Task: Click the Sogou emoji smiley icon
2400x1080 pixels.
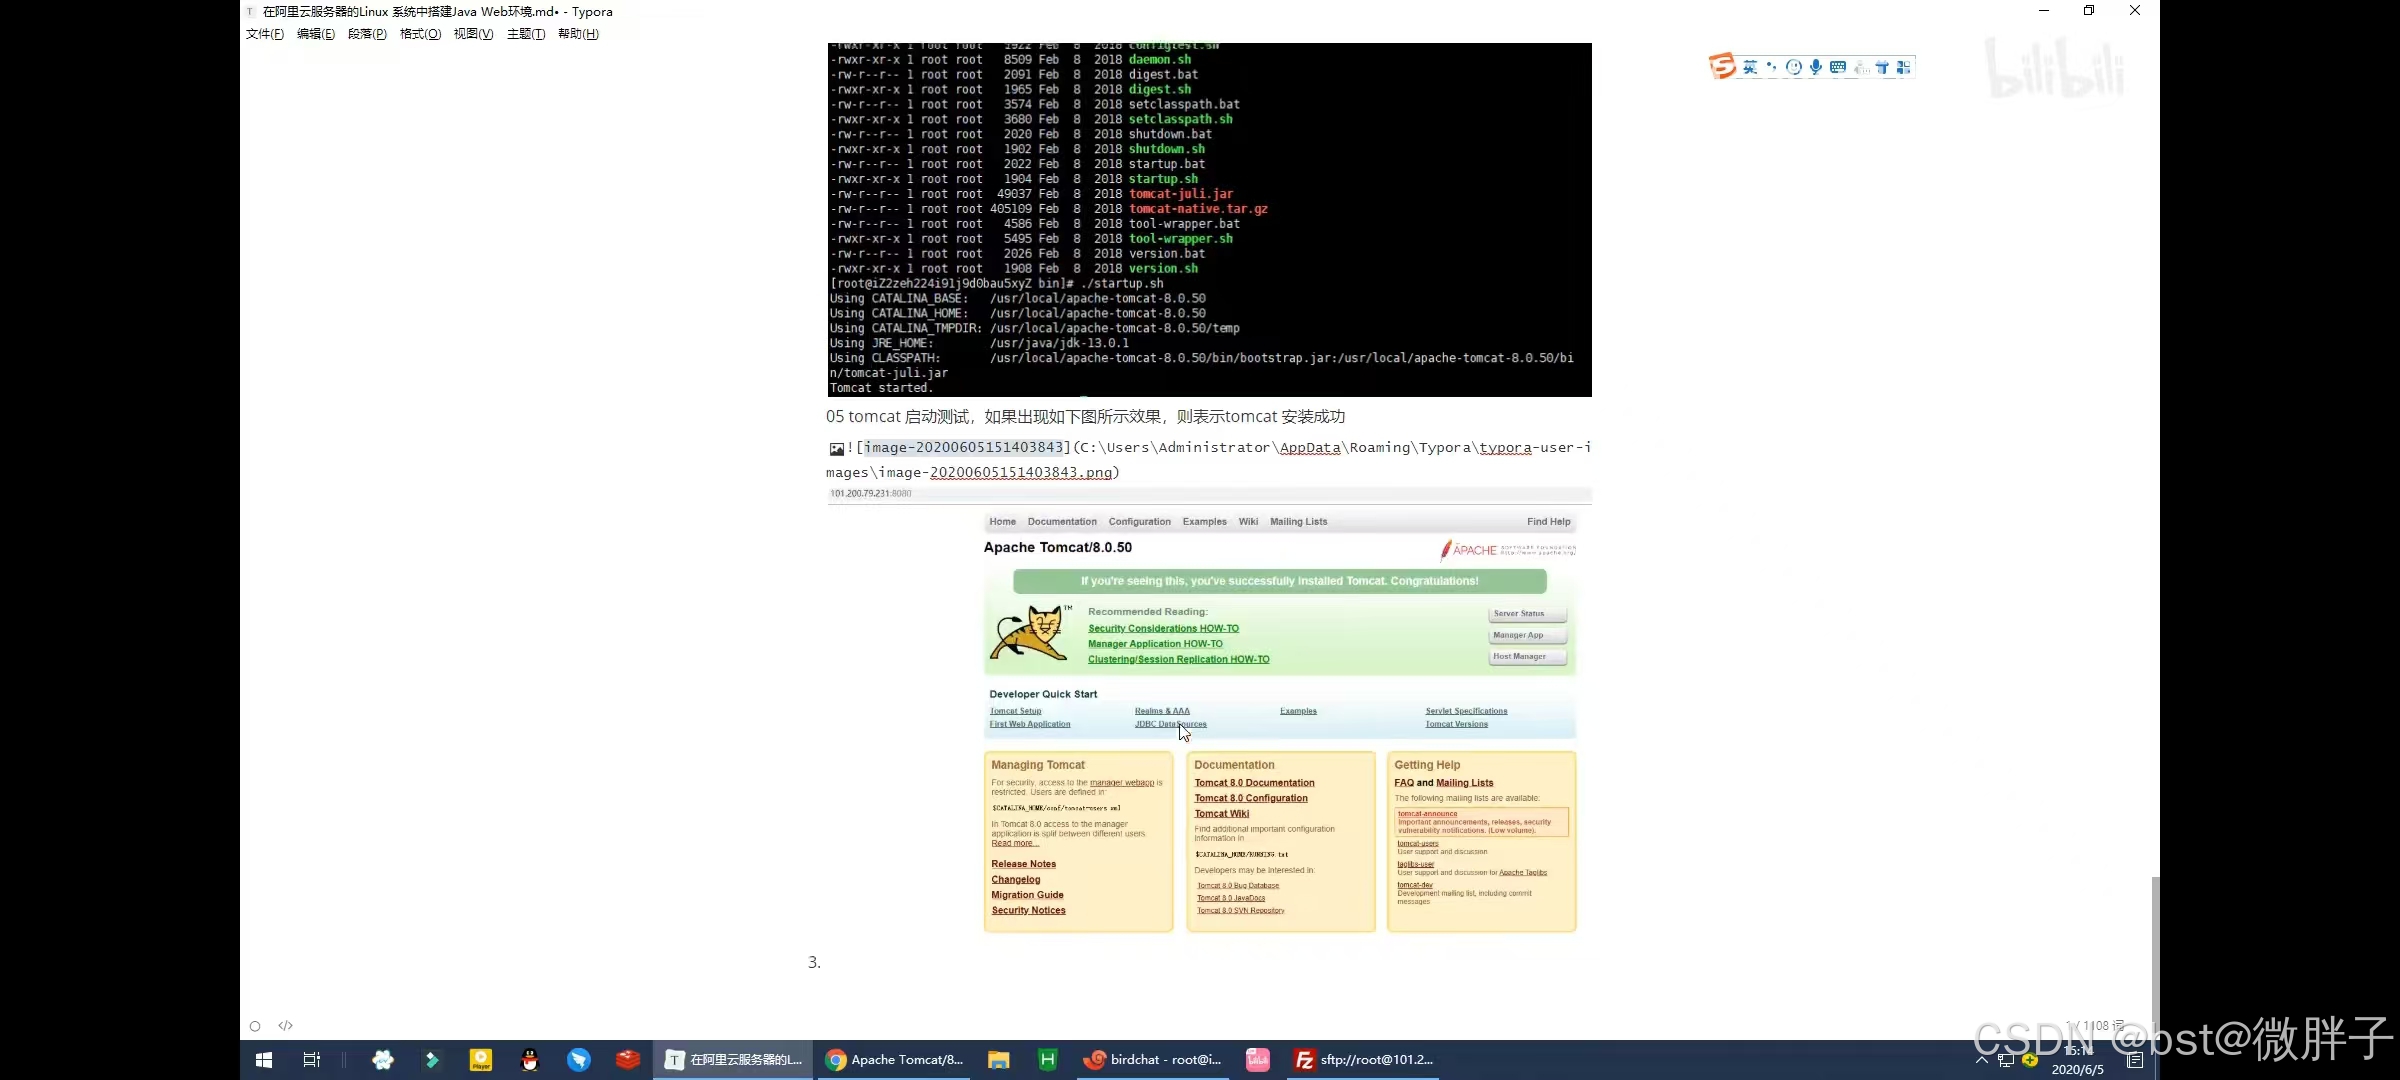Action: tap(1794, 67)
